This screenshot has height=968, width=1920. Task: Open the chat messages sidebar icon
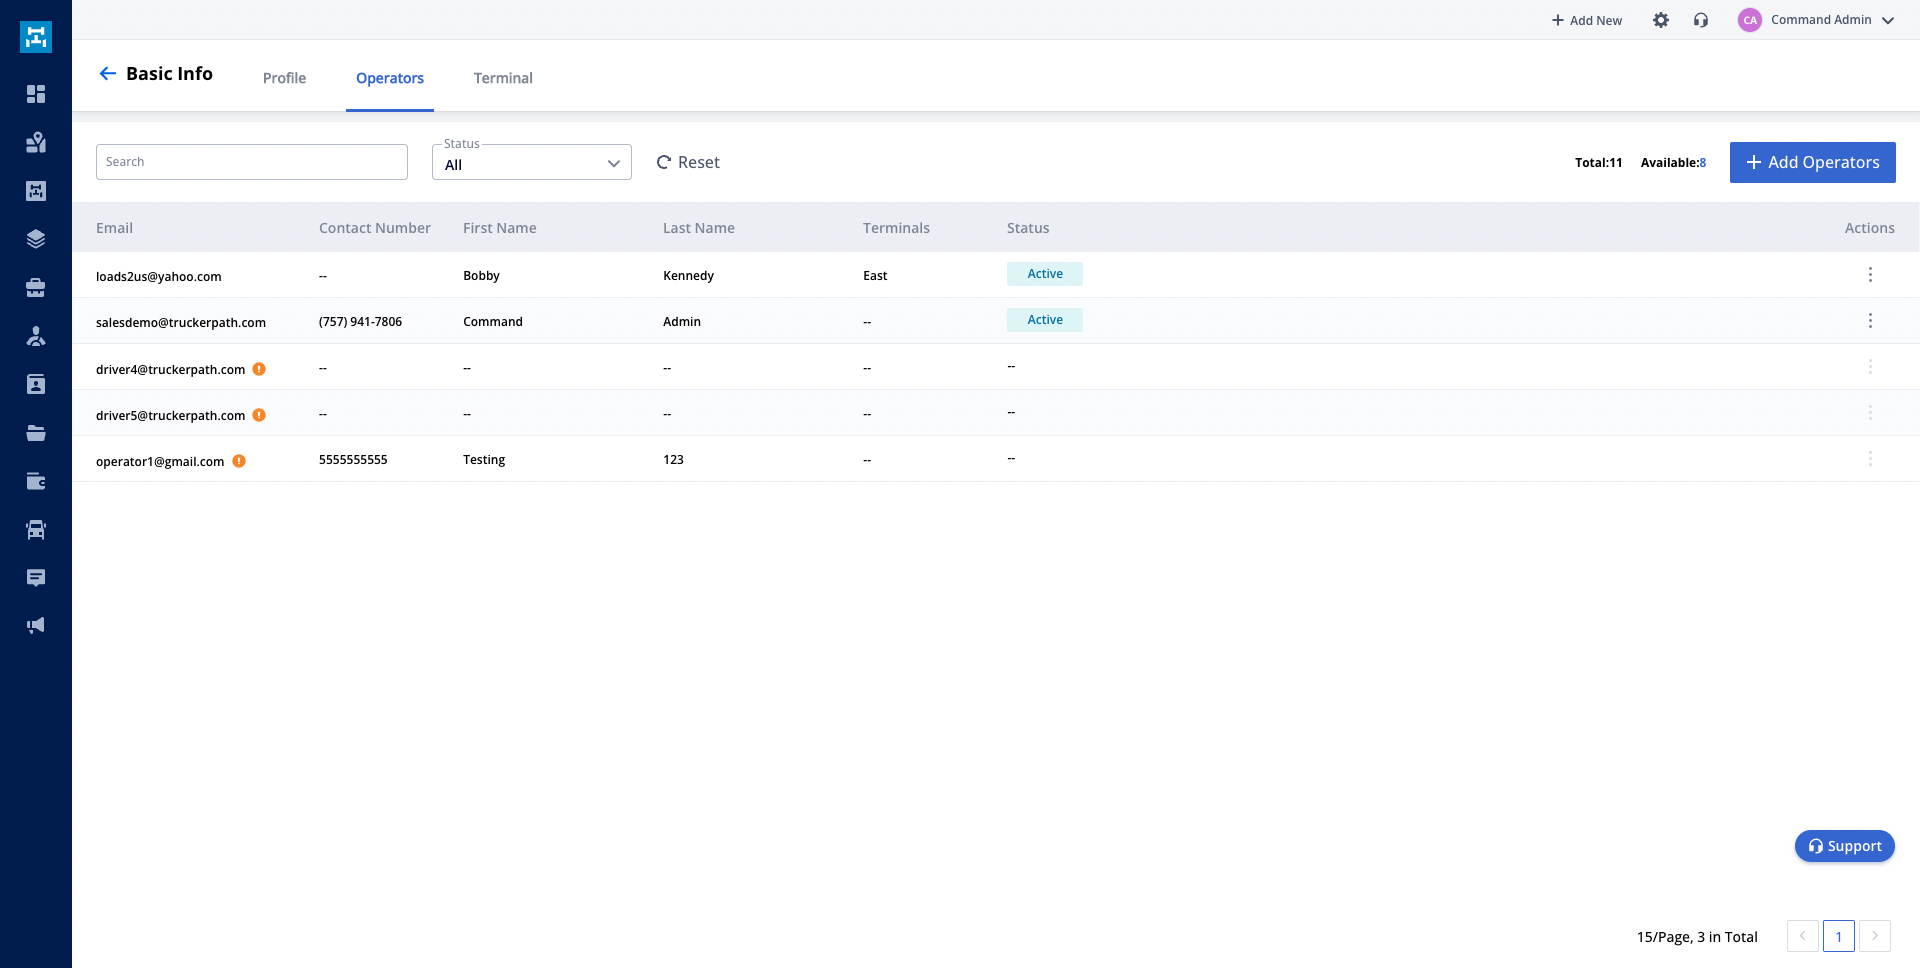pos(36,578)
